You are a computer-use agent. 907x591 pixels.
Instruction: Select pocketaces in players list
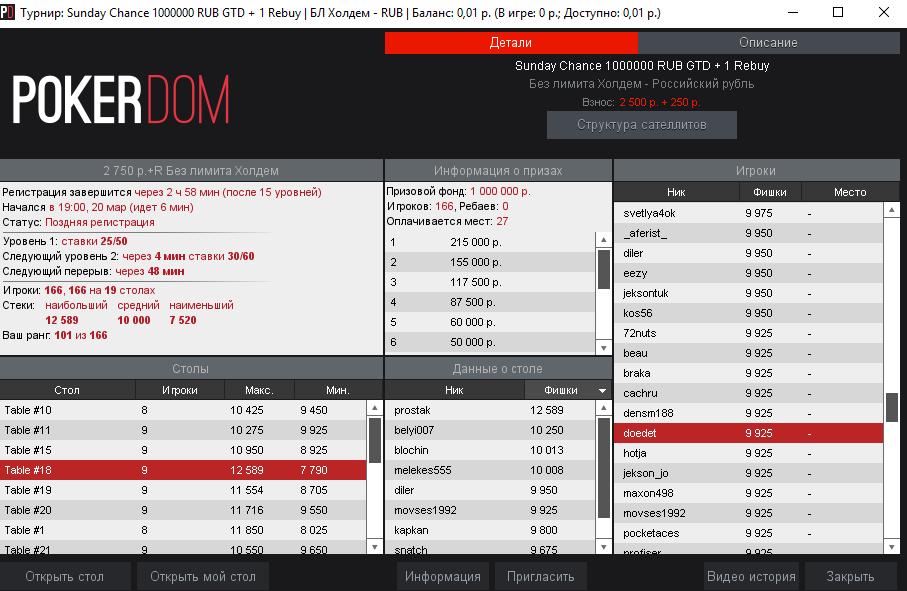tap(749, 533)
